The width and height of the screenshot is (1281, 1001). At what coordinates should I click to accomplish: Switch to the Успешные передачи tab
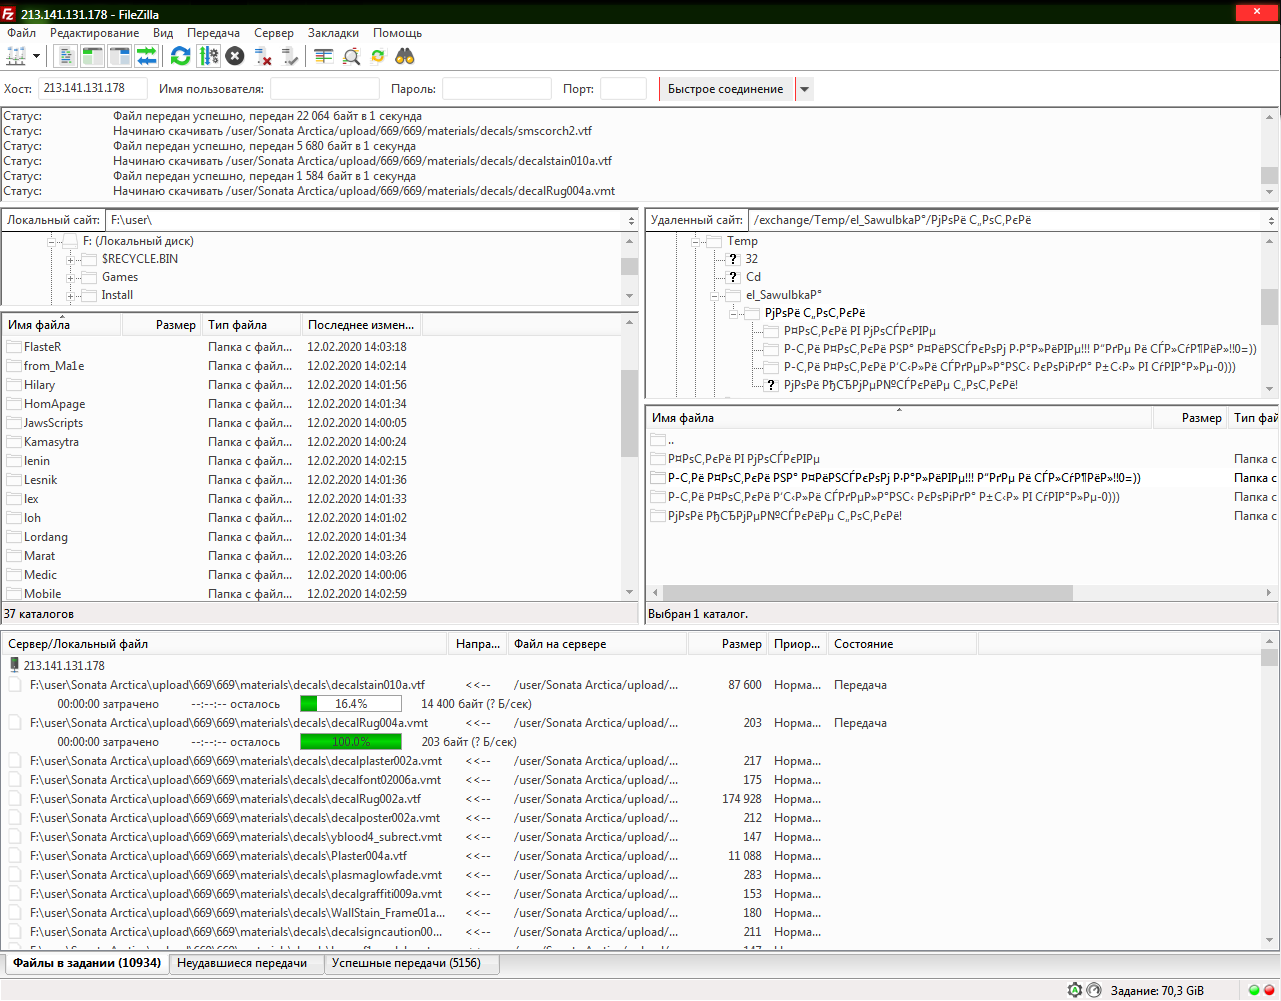tap(406, 963)
